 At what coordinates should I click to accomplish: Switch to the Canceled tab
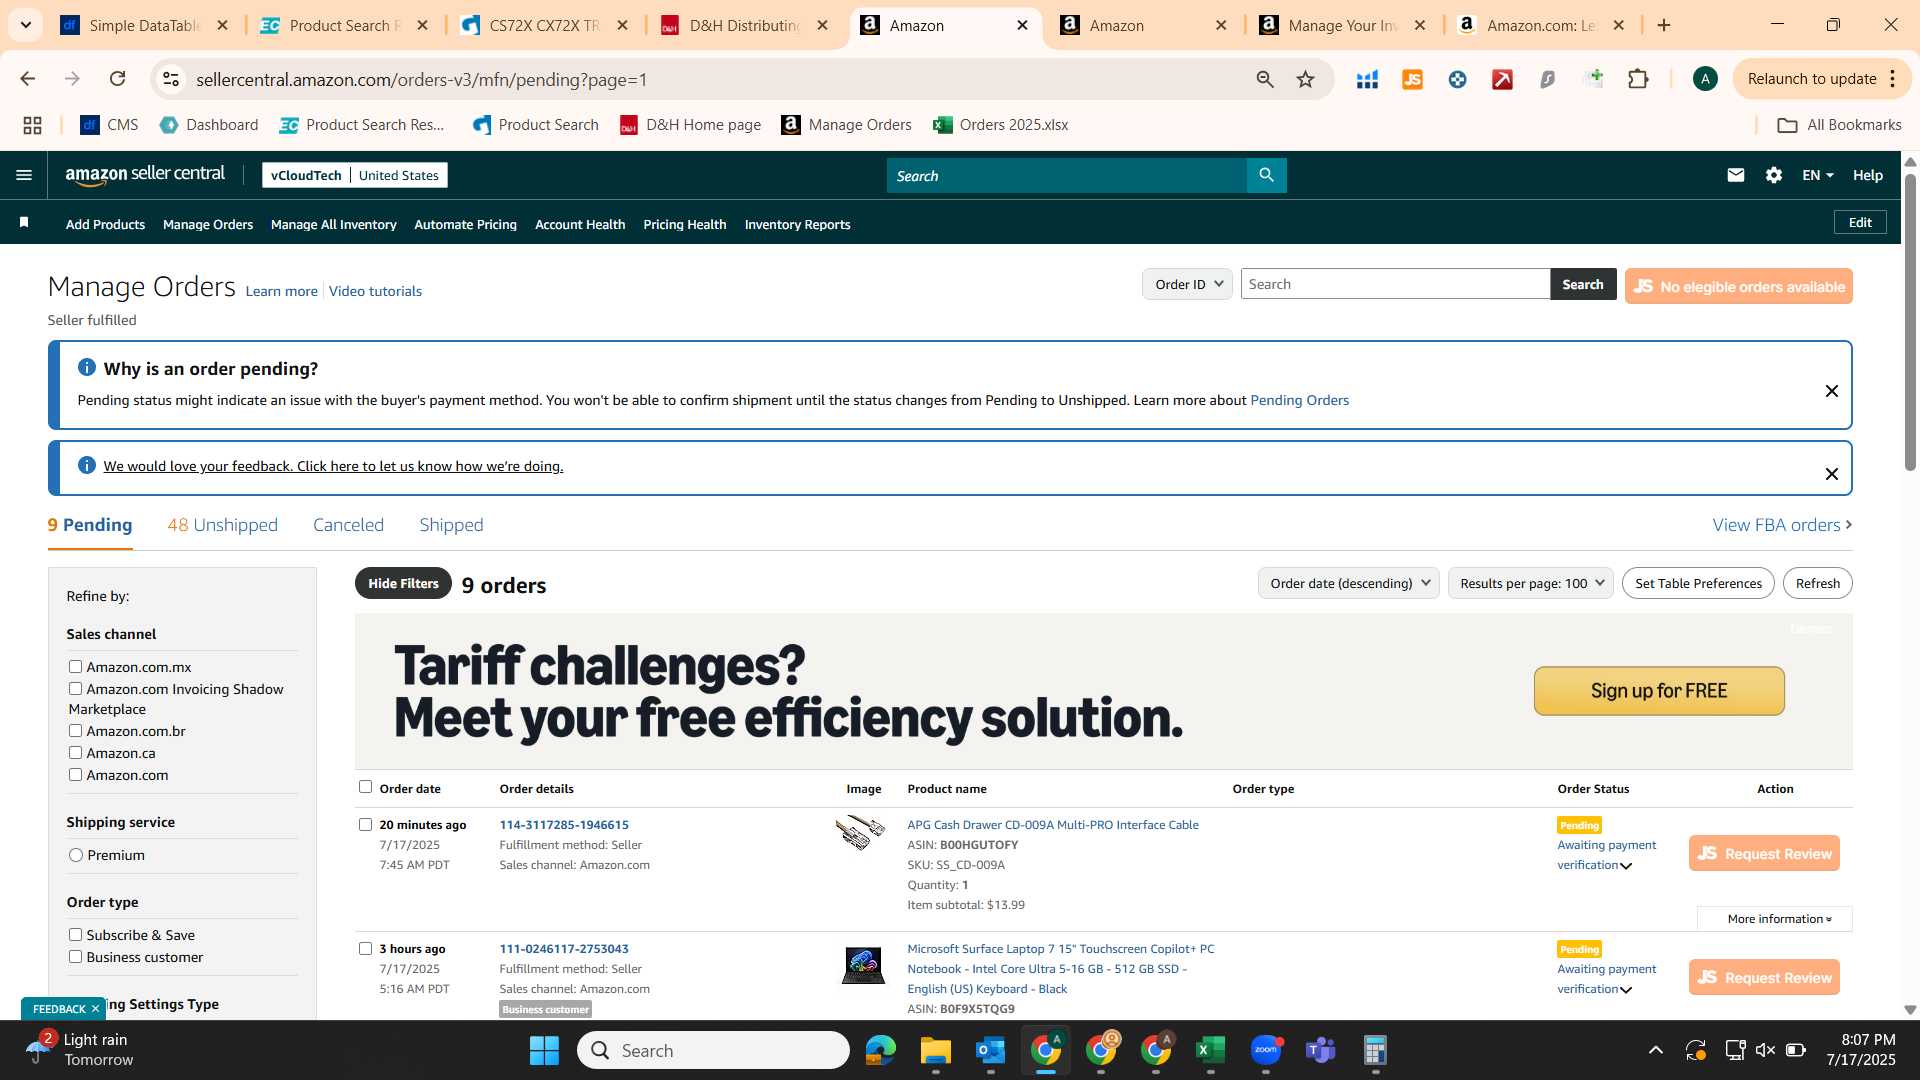[348, 525]
